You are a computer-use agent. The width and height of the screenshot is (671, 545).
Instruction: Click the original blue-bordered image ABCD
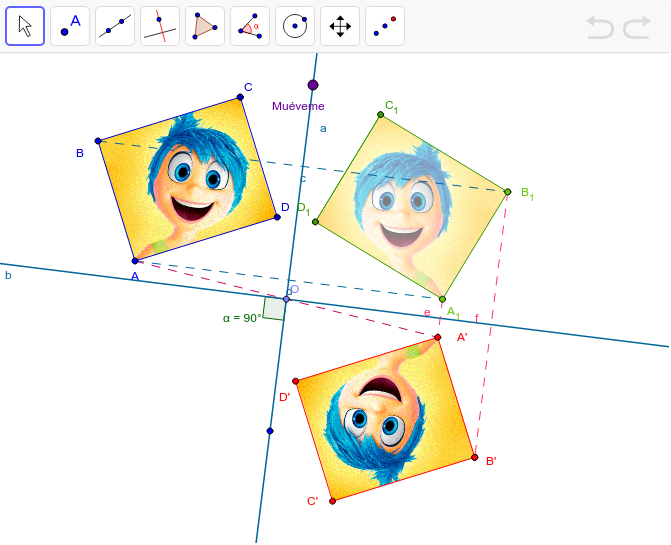point(187,179)
